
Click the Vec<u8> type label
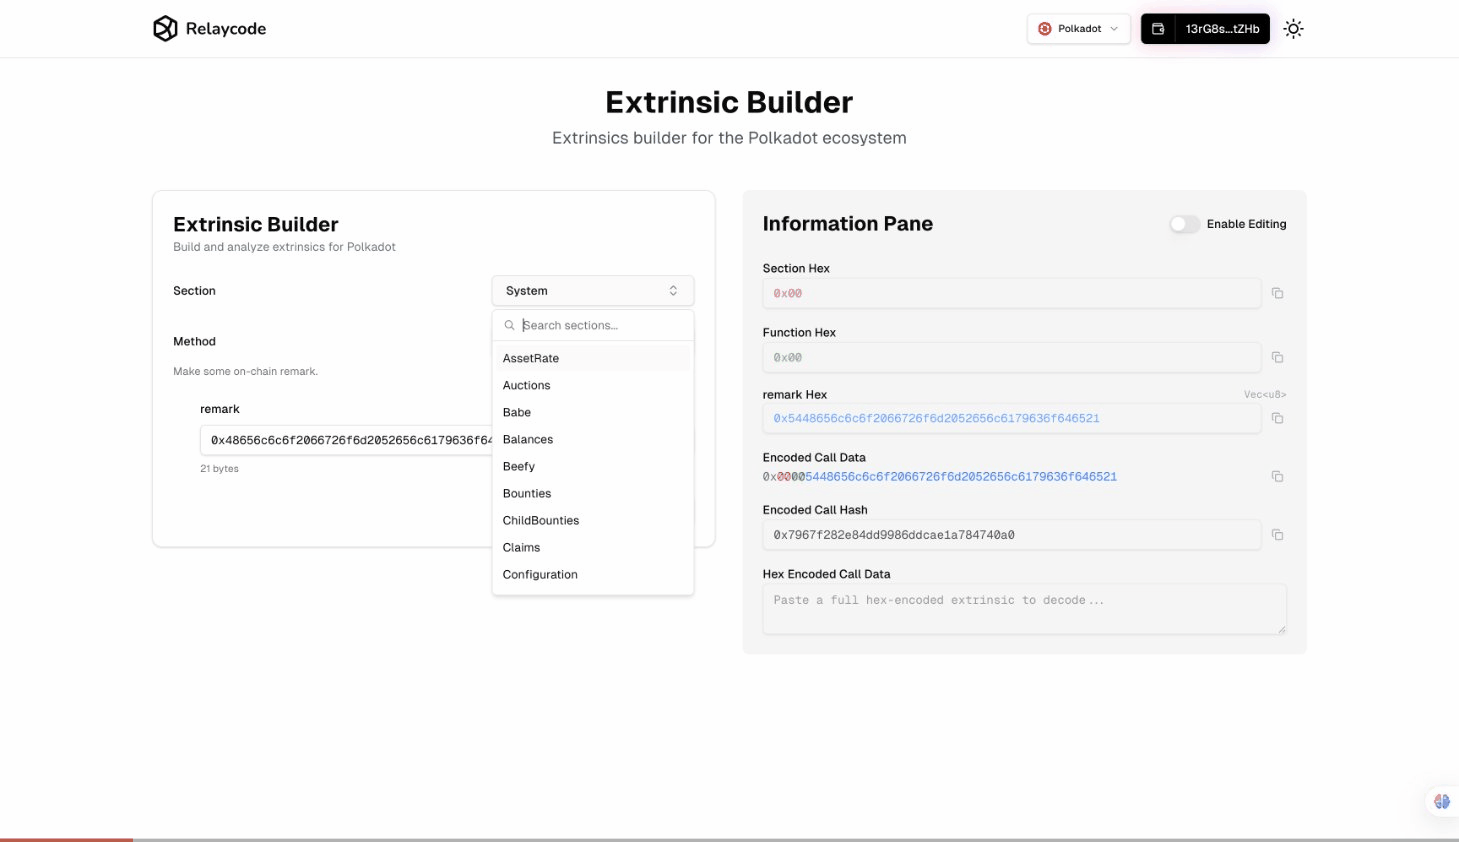1265,395
